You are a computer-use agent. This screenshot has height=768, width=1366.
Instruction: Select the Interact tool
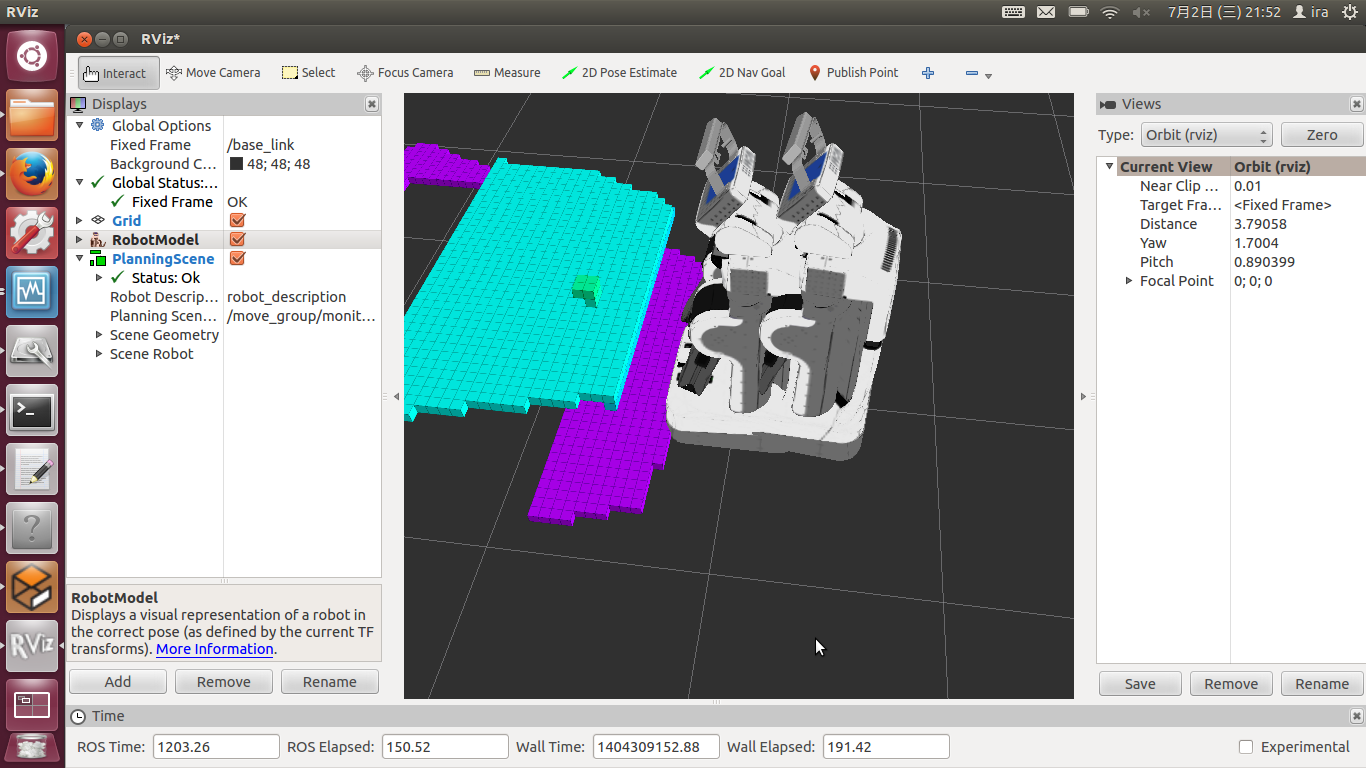pos(119,73)
